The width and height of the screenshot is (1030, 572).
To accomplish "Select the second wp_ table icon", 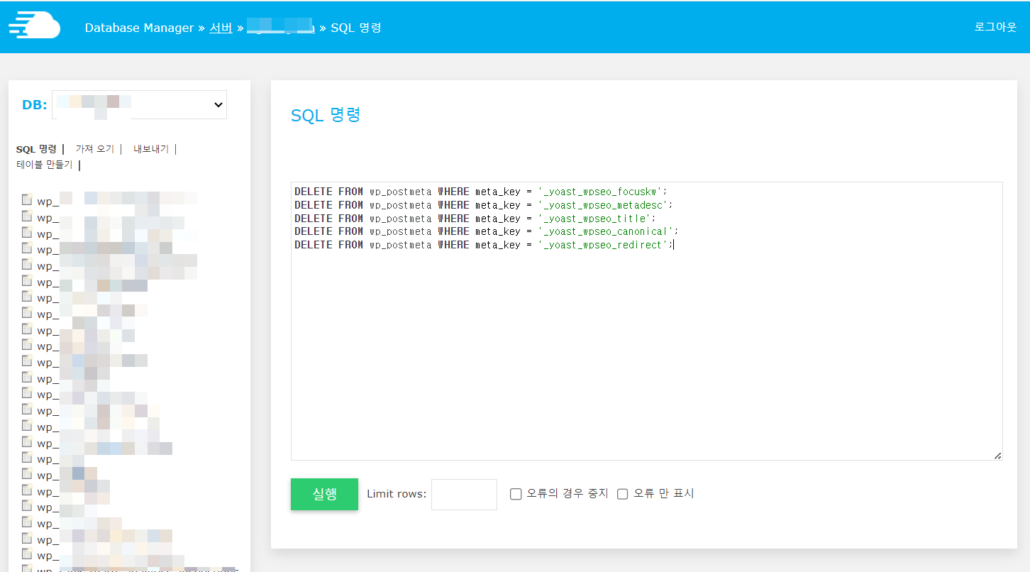I will (26, 216).
